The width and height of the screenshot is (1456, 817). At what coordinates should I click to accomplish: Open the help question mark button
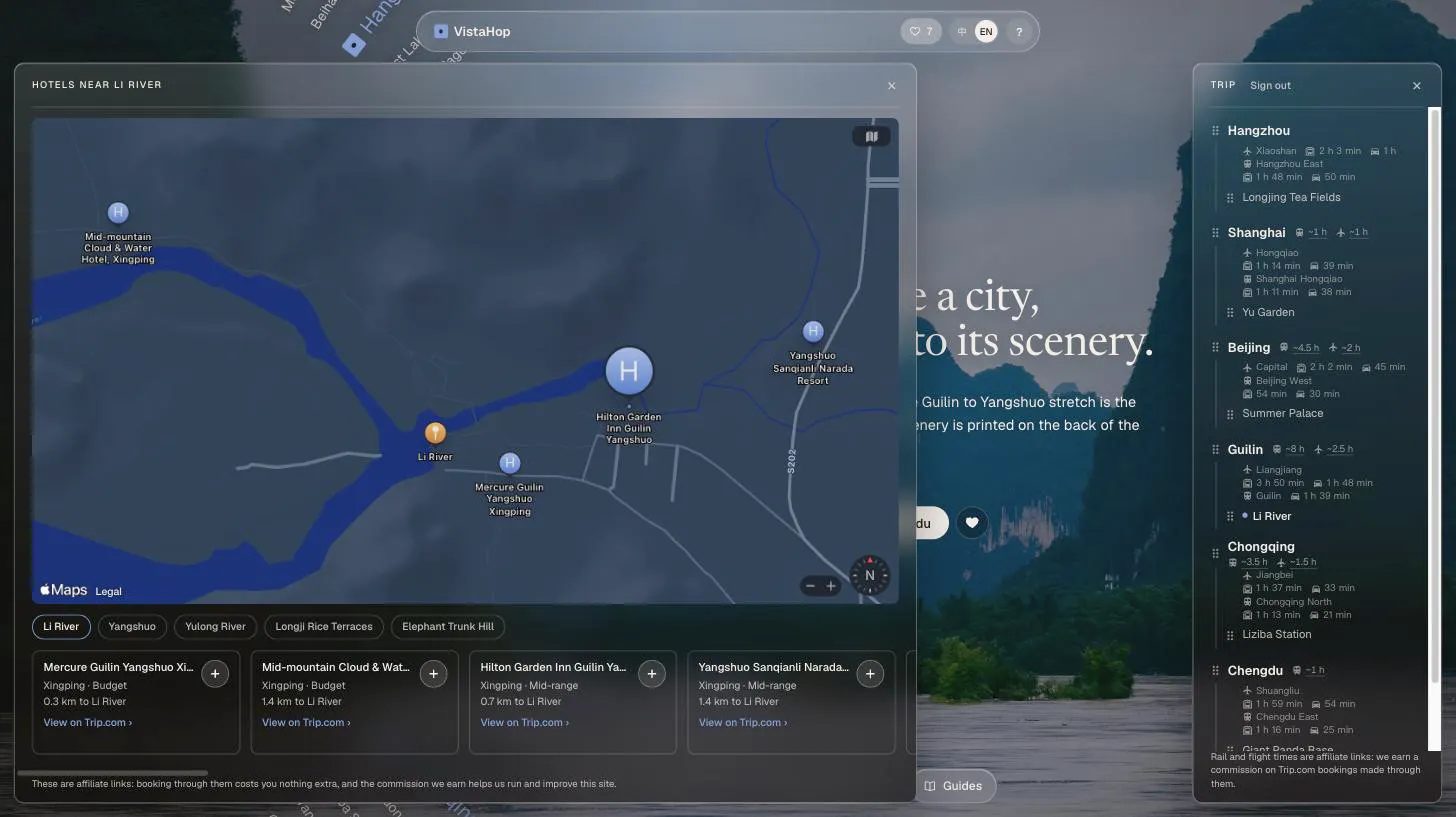[x=1019, y=31]
